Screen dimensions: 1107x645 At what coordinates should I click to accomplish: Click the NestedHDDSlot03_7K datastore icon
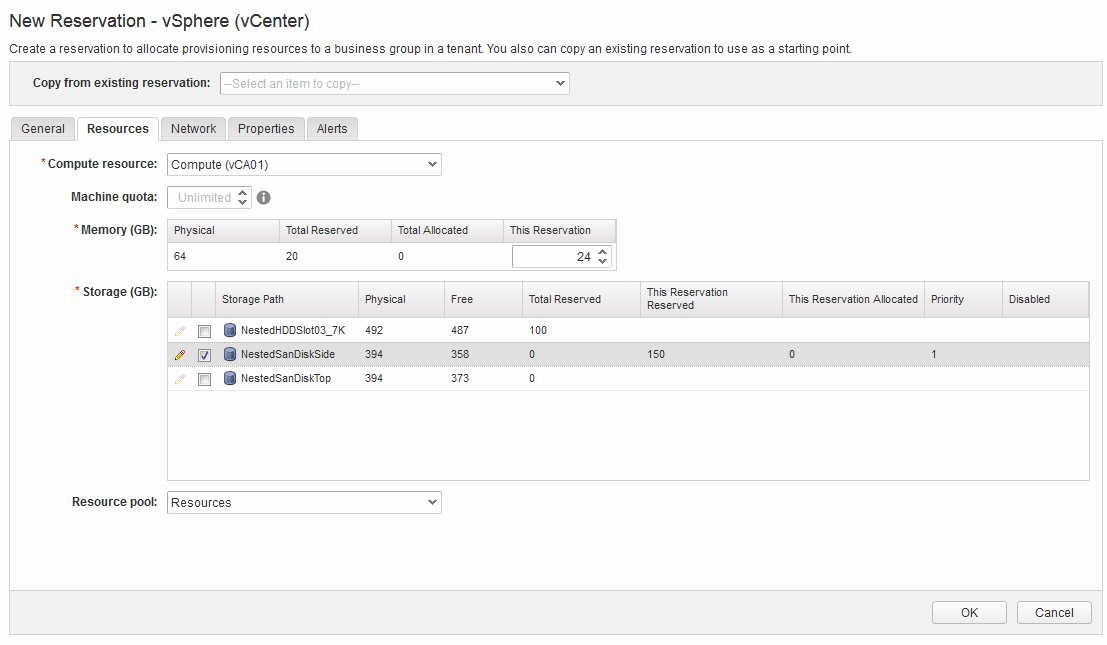tap(230, 330)
